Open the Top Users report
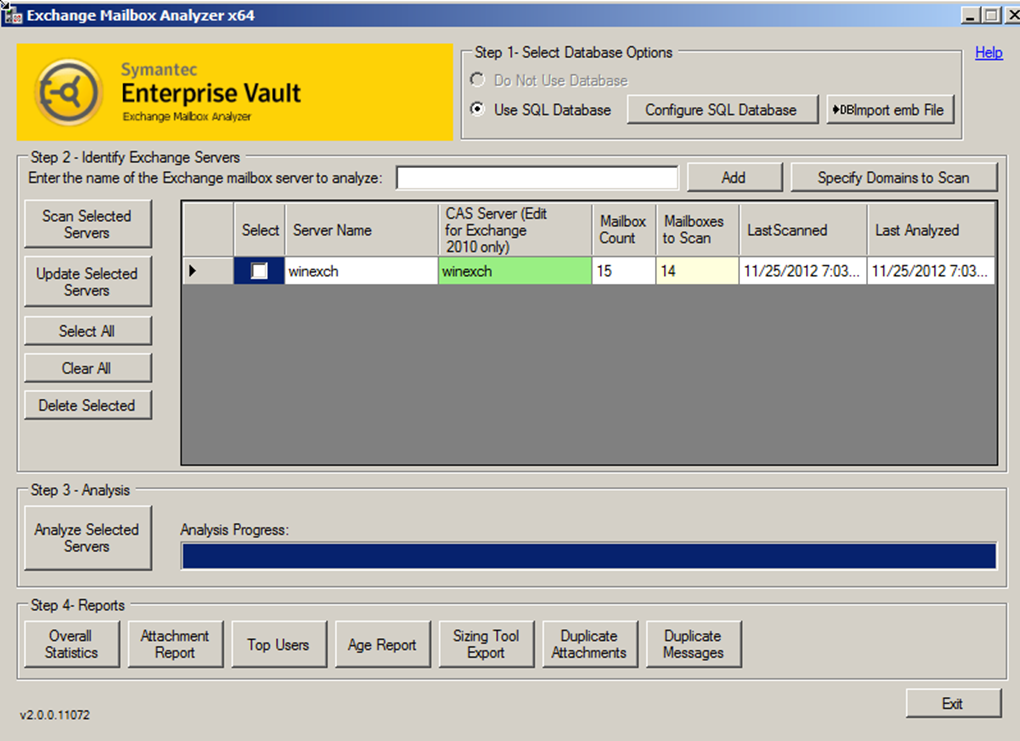This screenshot has width=1020, height=741. pos(278,644)
